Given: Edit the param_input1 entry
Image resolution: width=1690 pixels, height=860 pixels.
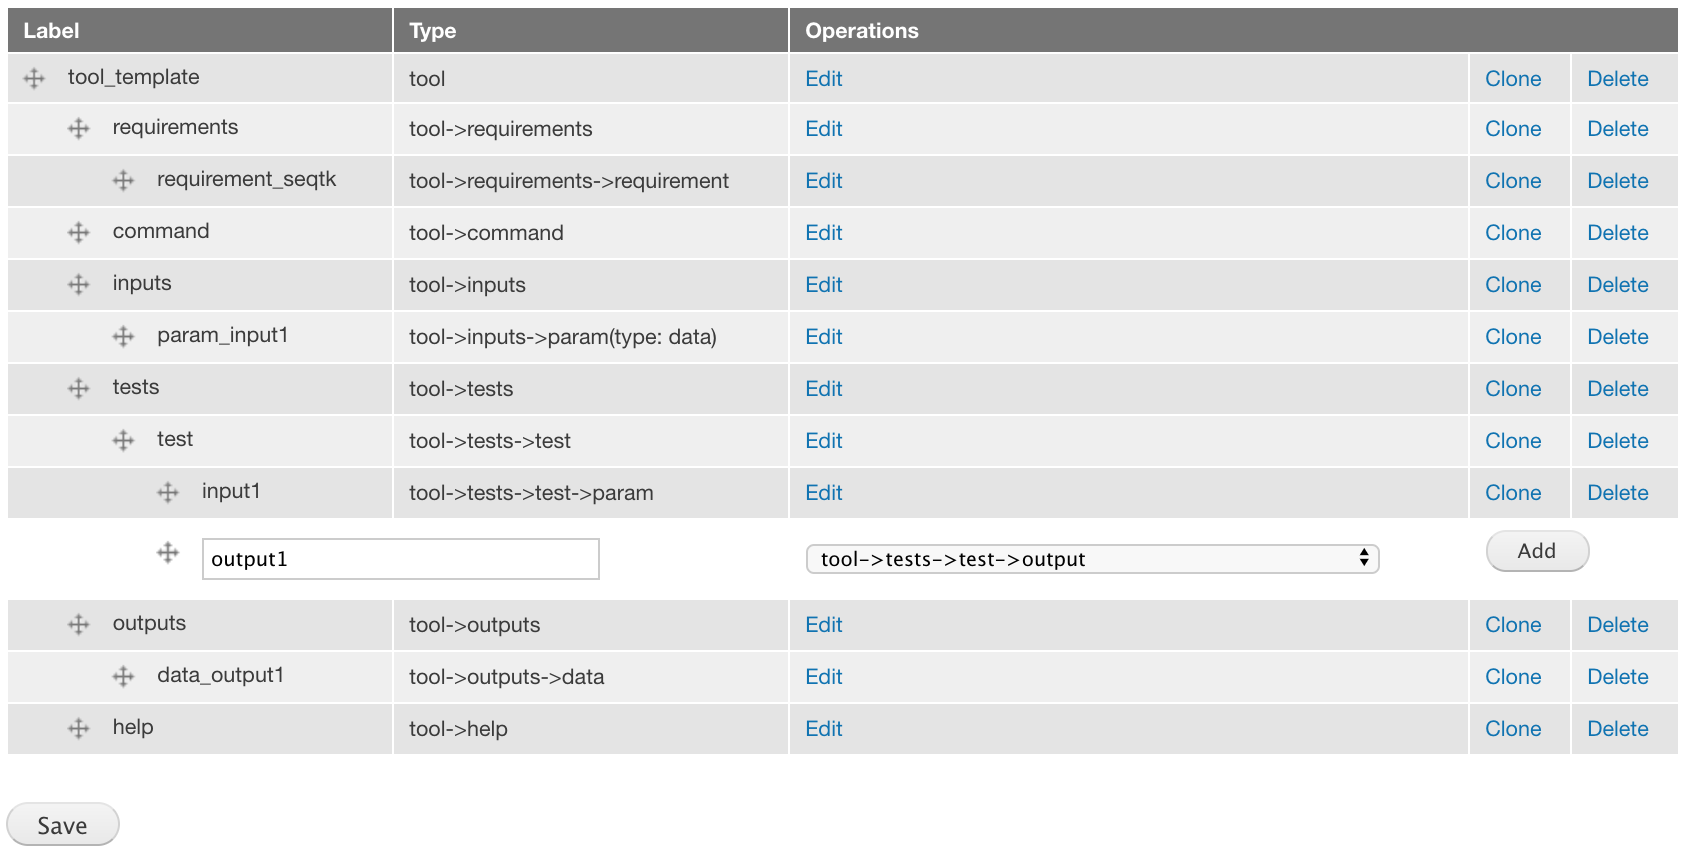Looking at the screenshot, I should pos(824,337).
